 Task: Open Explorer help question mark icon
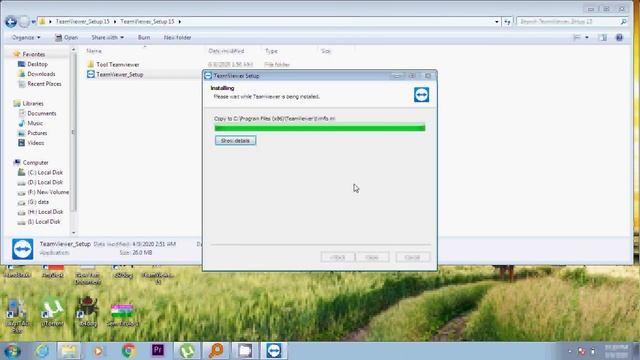(x=619, y=38)
